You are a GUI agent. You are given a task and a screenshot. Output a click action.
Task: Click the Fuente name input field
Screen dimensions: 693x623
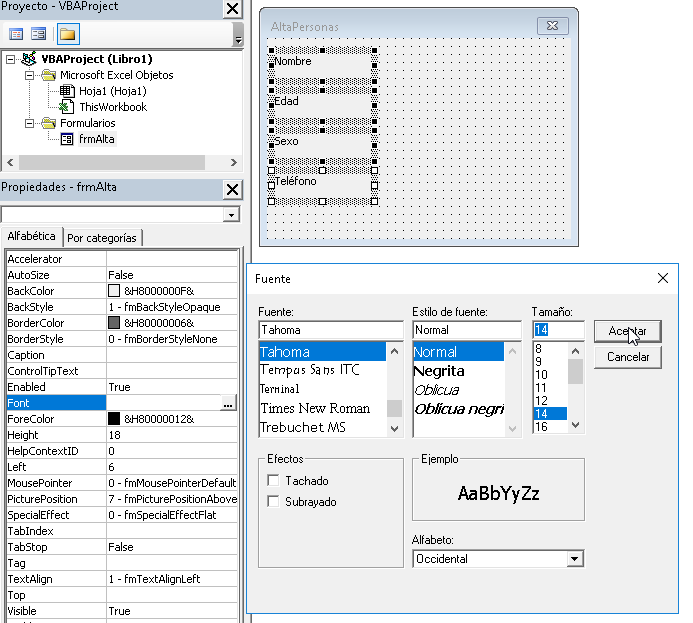331,330
